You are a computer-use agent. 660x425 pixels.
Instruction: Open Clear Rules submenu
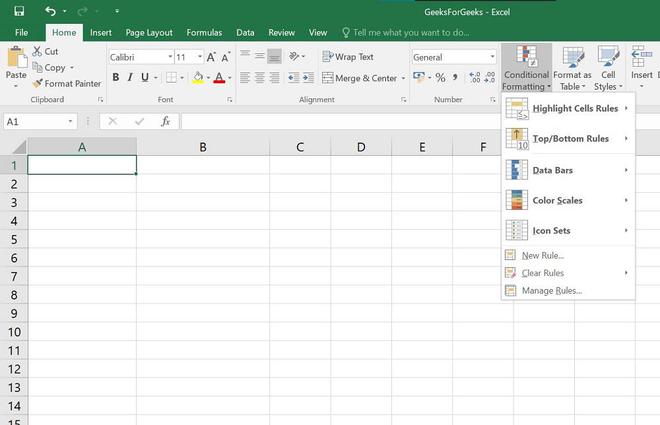pyautogui.click(x=568, y=273)
